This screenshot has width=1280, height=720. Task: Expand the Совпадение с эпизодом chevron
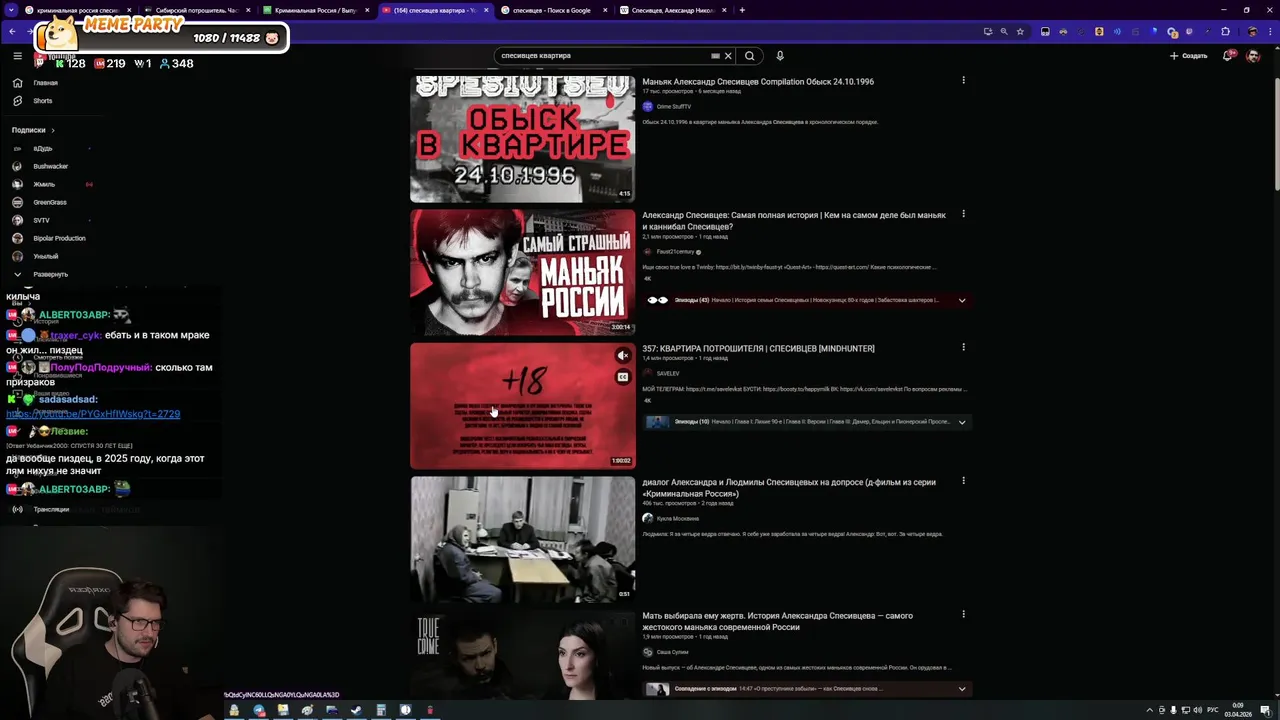click(x=962, y=689)
